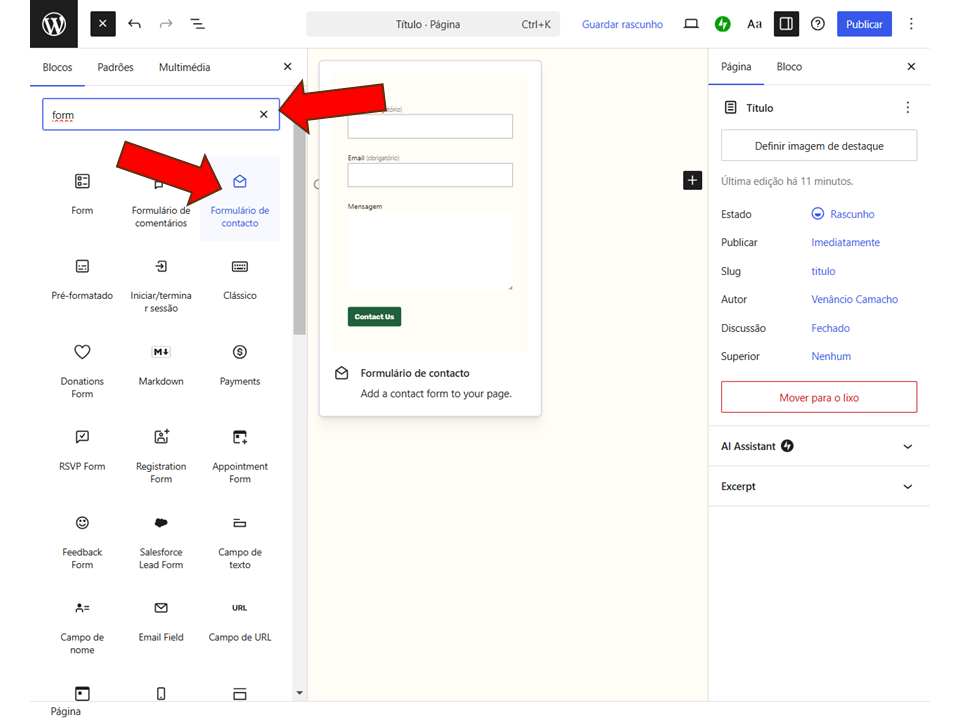Open the Options three-dot menu

(x=911, y=24)
